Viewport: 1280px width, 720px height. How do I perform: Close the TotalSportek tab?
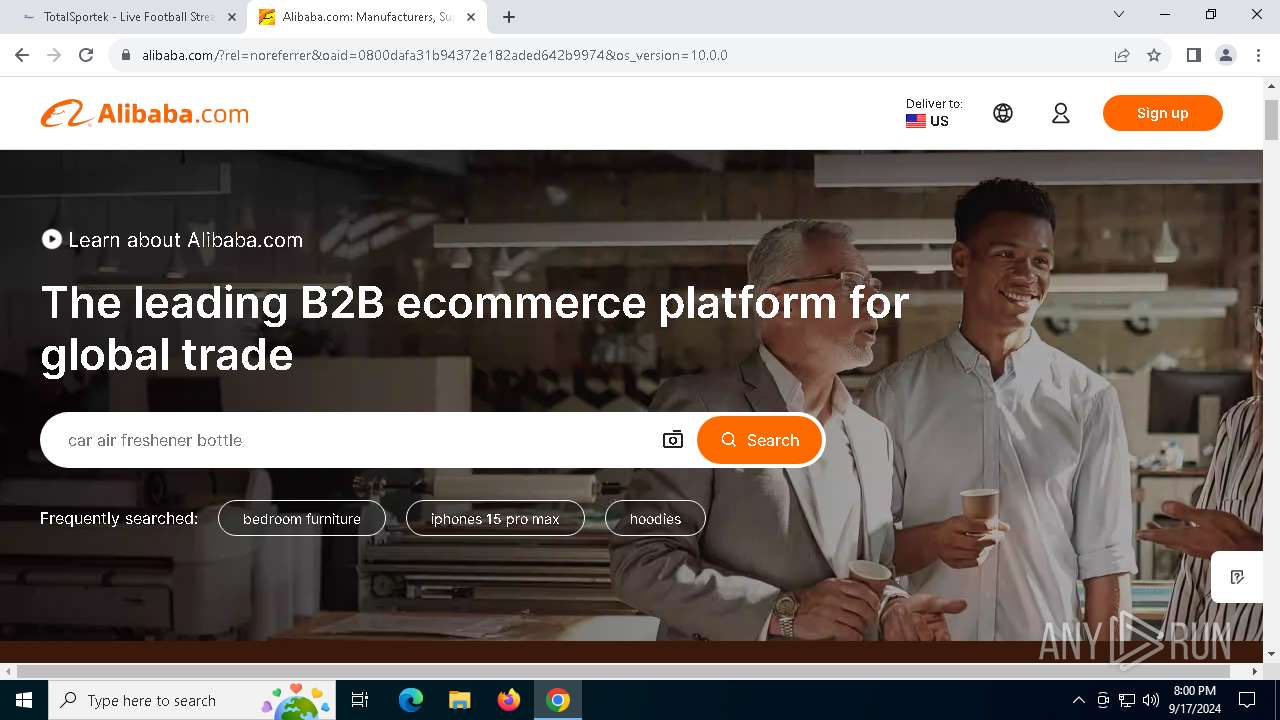[231, 17]
